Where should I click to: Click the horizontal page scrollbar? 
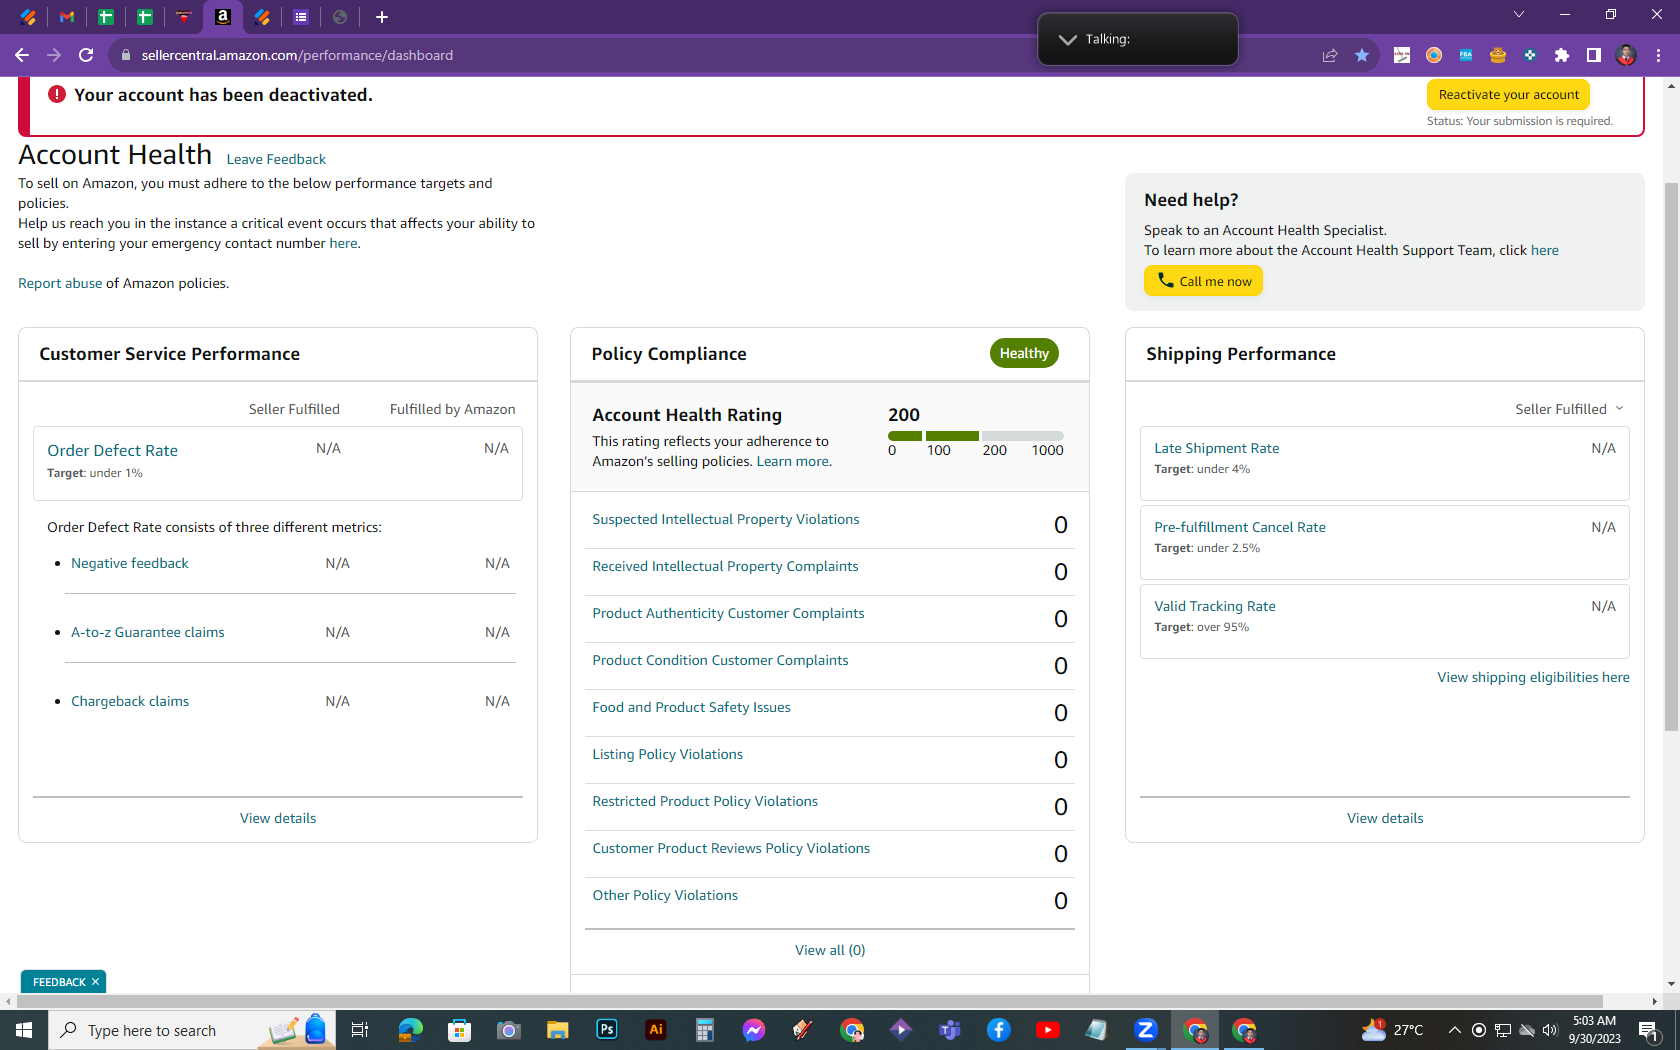tap(809, 1001)
